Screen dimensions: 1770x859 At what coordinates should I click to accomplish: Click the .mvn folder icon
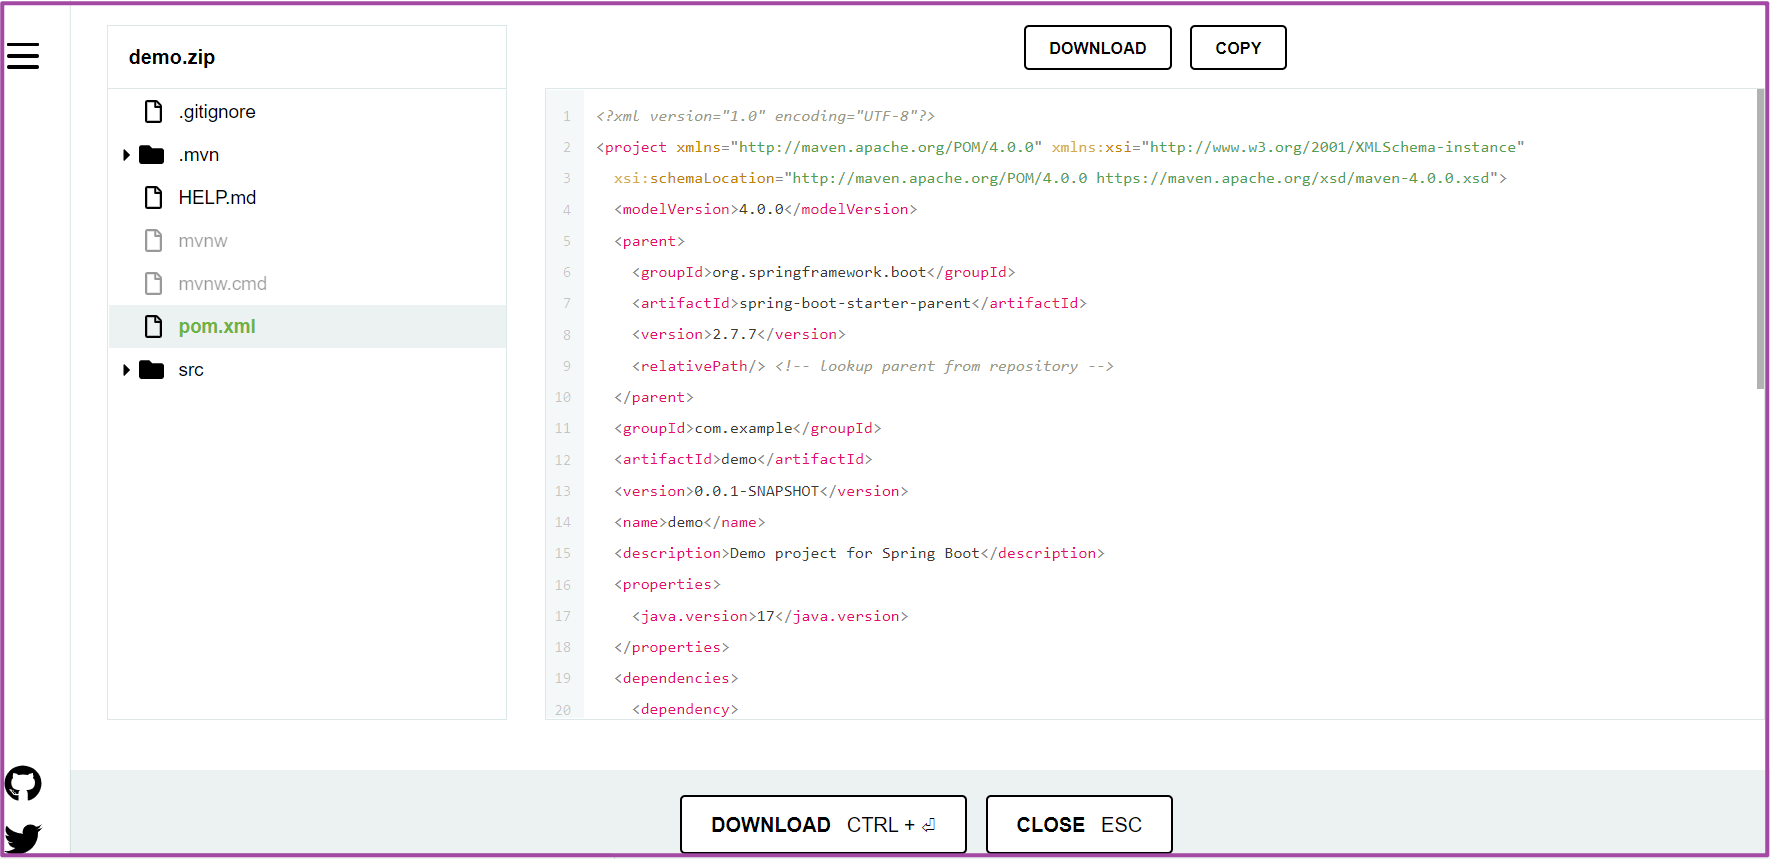tap(152, 154)
